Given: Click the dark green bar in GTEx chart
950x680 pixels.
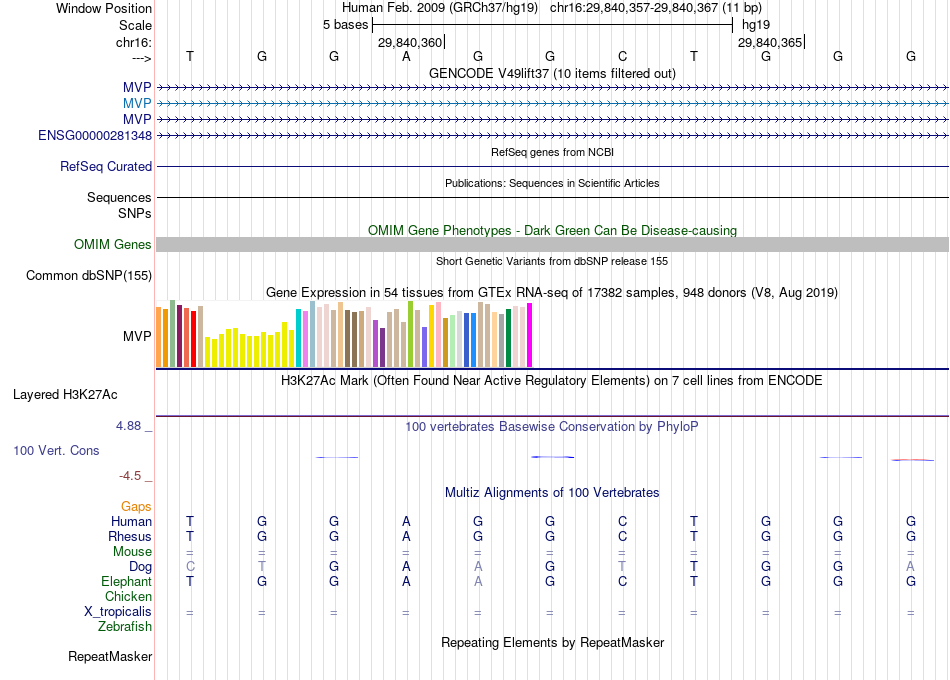Looking at the screenshot, I should tap(509, 338).
